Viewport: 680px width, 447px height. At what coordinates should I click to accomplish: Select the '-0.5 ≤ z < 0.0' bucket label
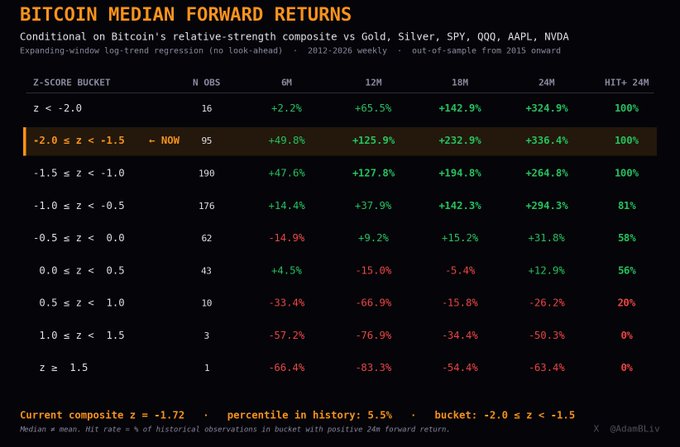79,238
